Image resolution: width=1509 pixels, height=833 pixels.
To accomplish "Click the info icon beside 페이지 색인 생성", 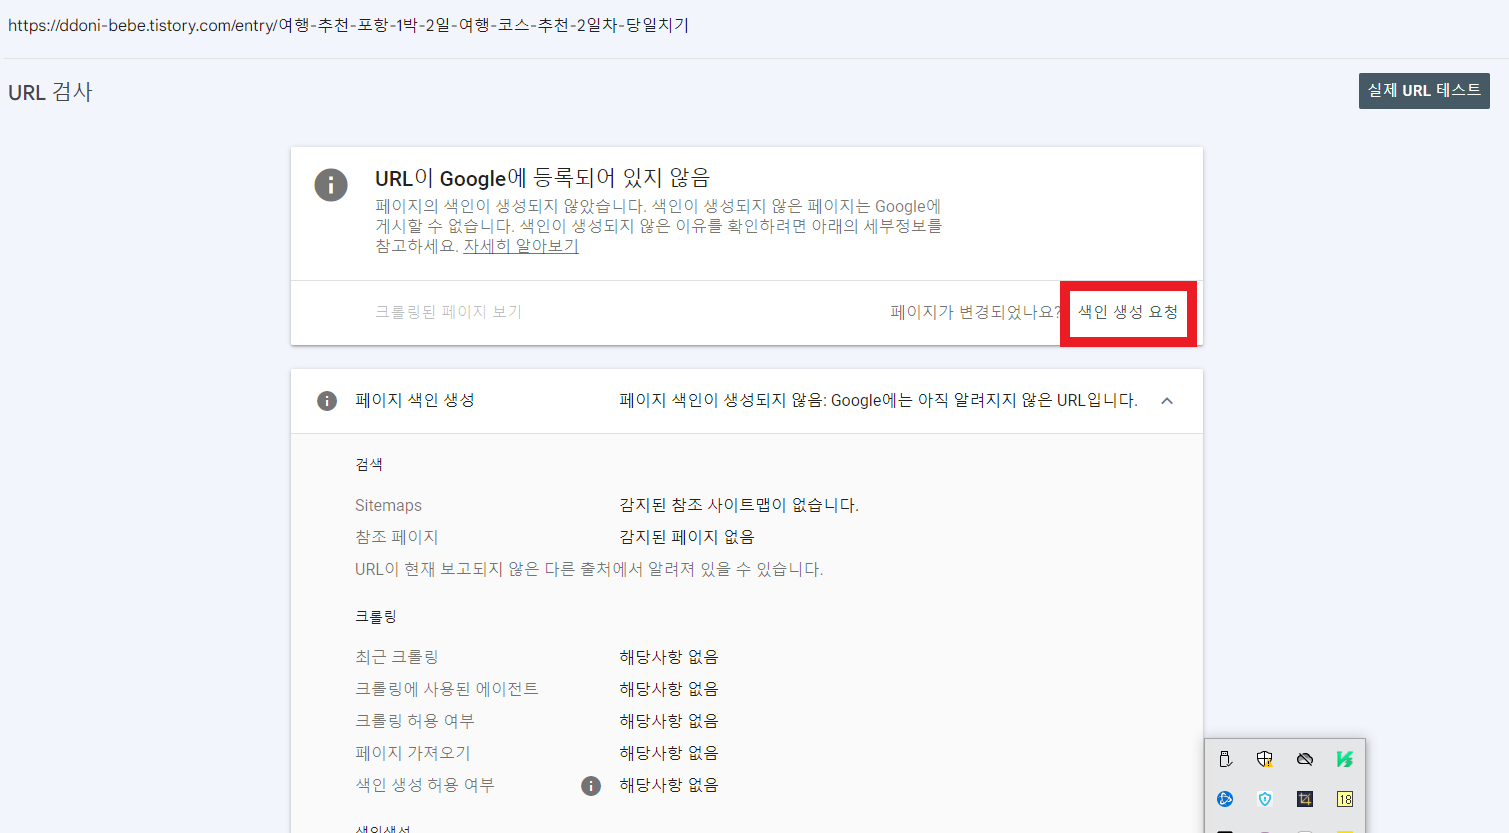I will tap(327, 401).
